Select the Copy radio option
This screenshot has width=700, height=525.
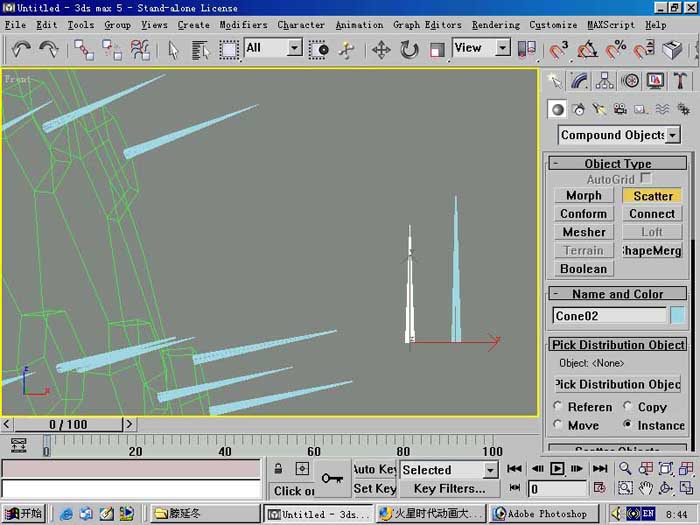(x=627, y=405)
